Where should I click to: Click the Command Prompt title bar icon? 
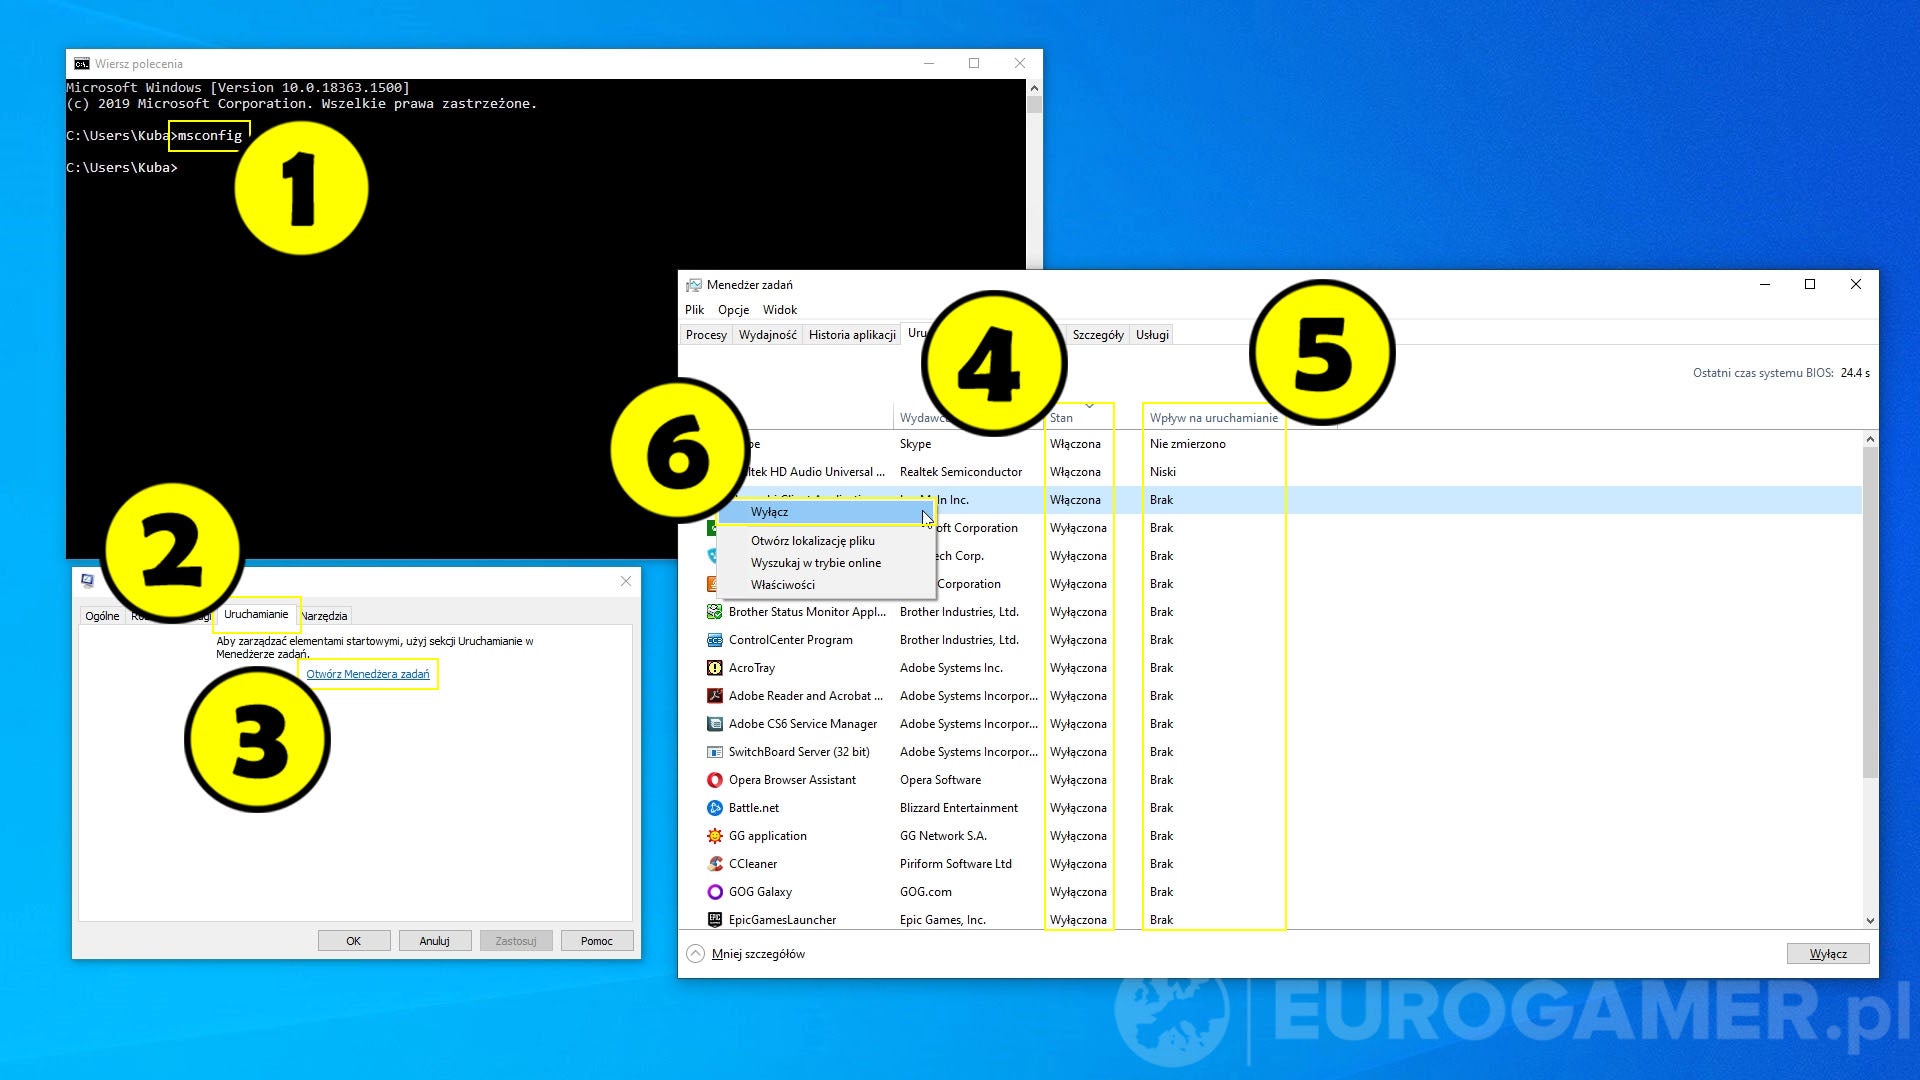click(82, 64)
